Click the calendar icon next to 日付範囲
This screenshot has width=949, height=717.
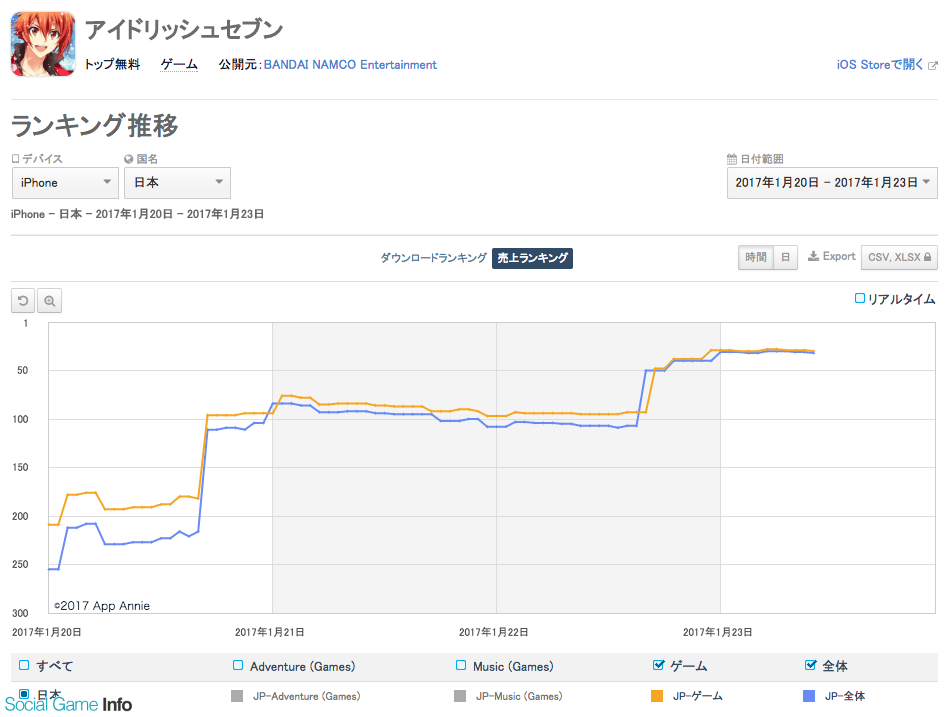pyautogui.click(x=732, y=159)
